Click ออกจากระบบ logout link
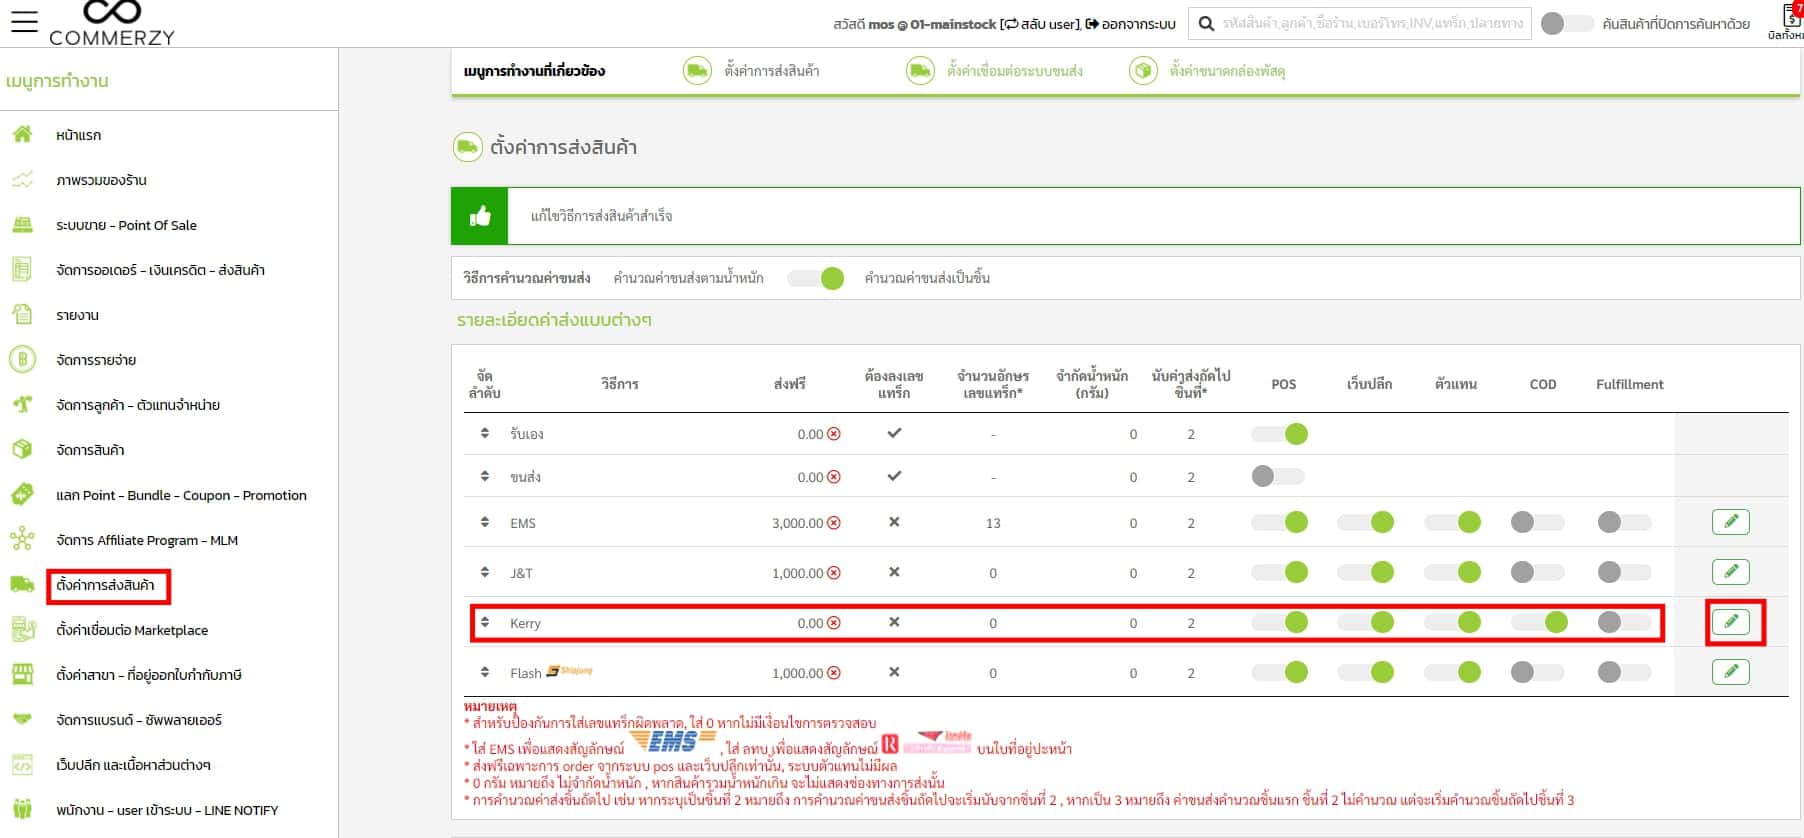This screenshot has height=838, width=1804. pos(1131,24)
